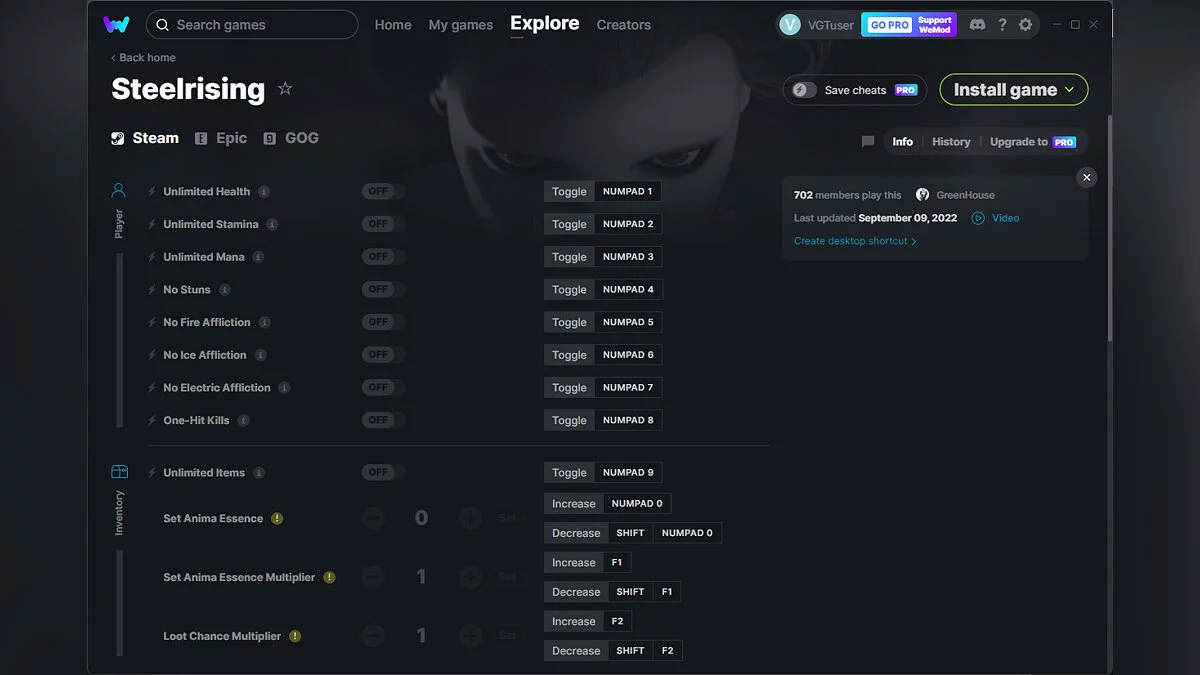This screenshot has height=675, width=1200.
Task: Open the History tab
Action: point(950,141)
